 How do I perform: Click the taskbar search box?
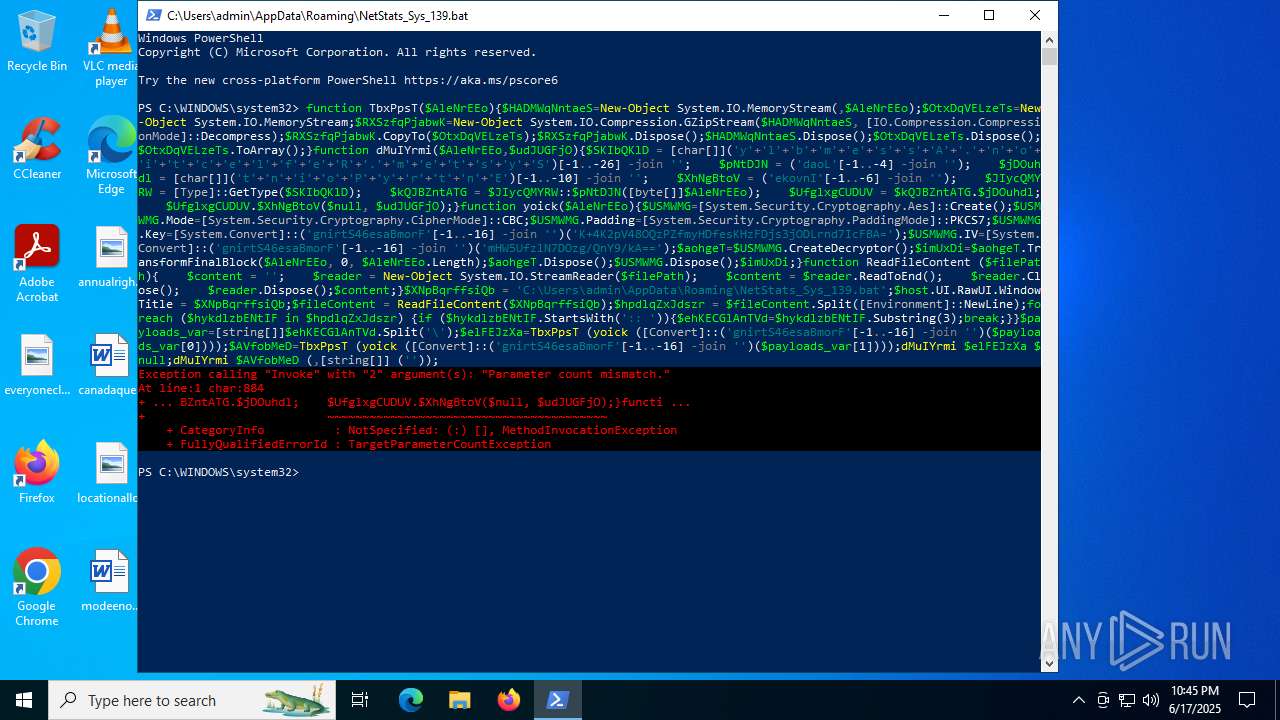pyautogui.click(x=192, y=700)
